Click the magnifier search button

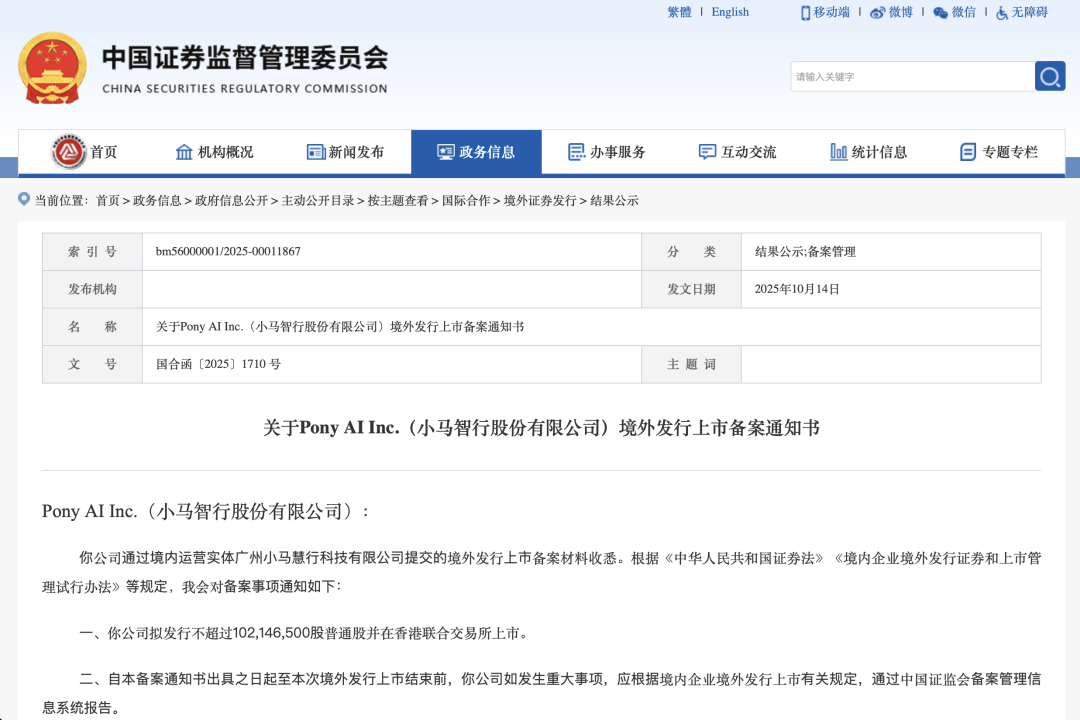[1049, 76]
